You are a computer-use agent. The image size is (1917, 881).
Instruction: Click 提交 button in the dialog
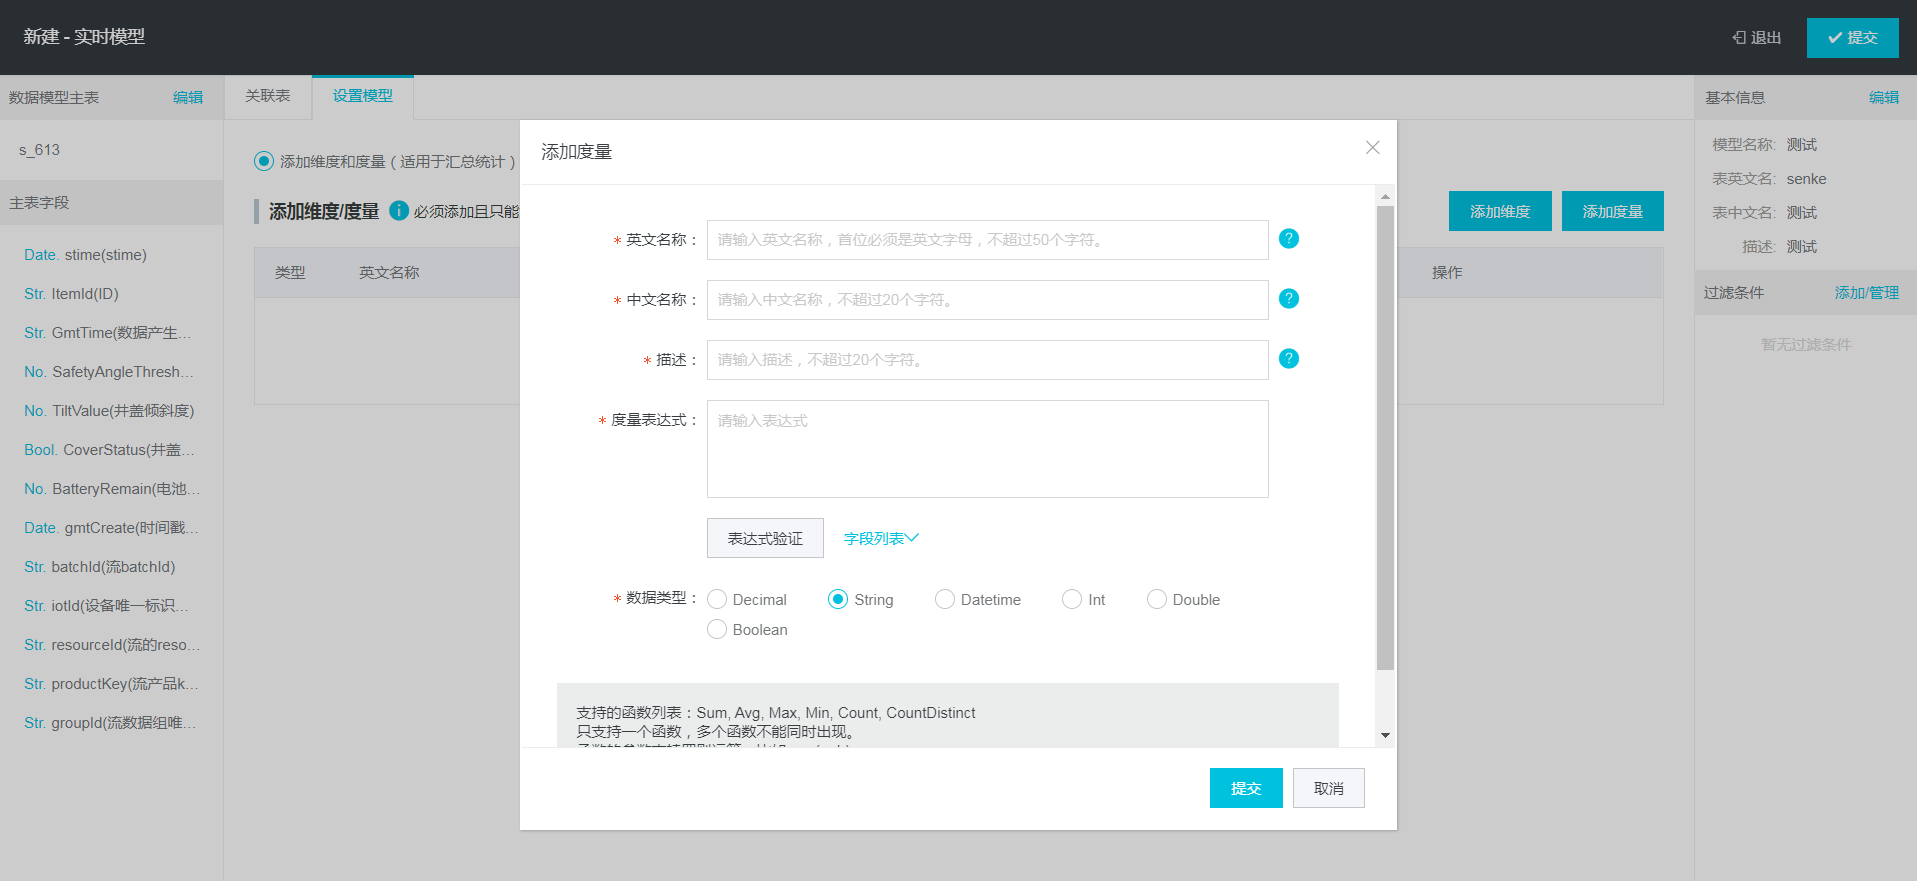(x=1246, y=789)
